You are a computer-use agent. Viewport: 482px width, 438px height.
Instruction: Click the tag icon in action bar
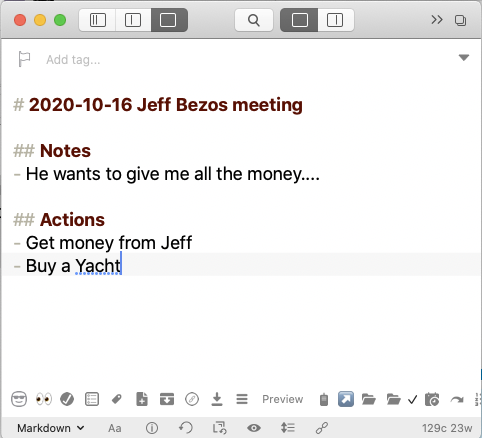point(117,399)
